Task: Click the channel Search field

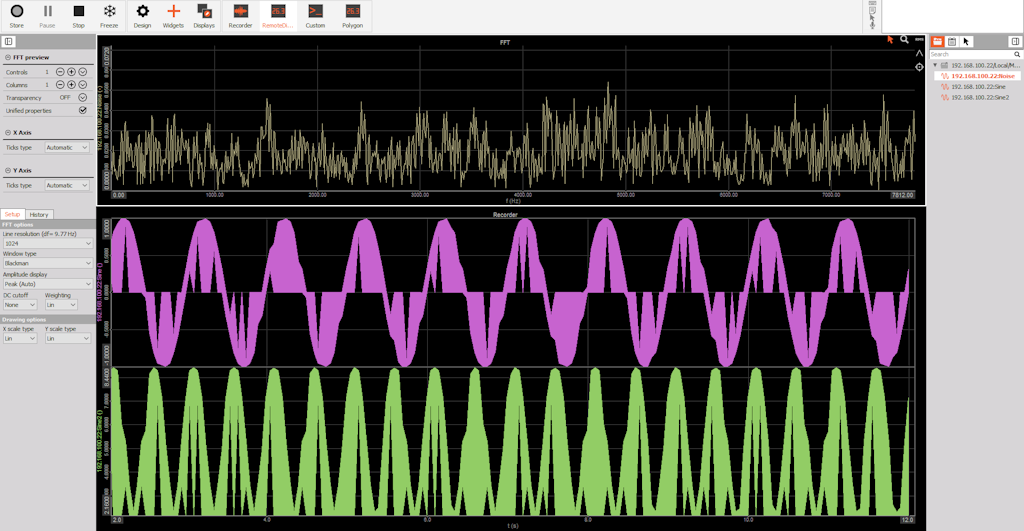Action: 971,54
